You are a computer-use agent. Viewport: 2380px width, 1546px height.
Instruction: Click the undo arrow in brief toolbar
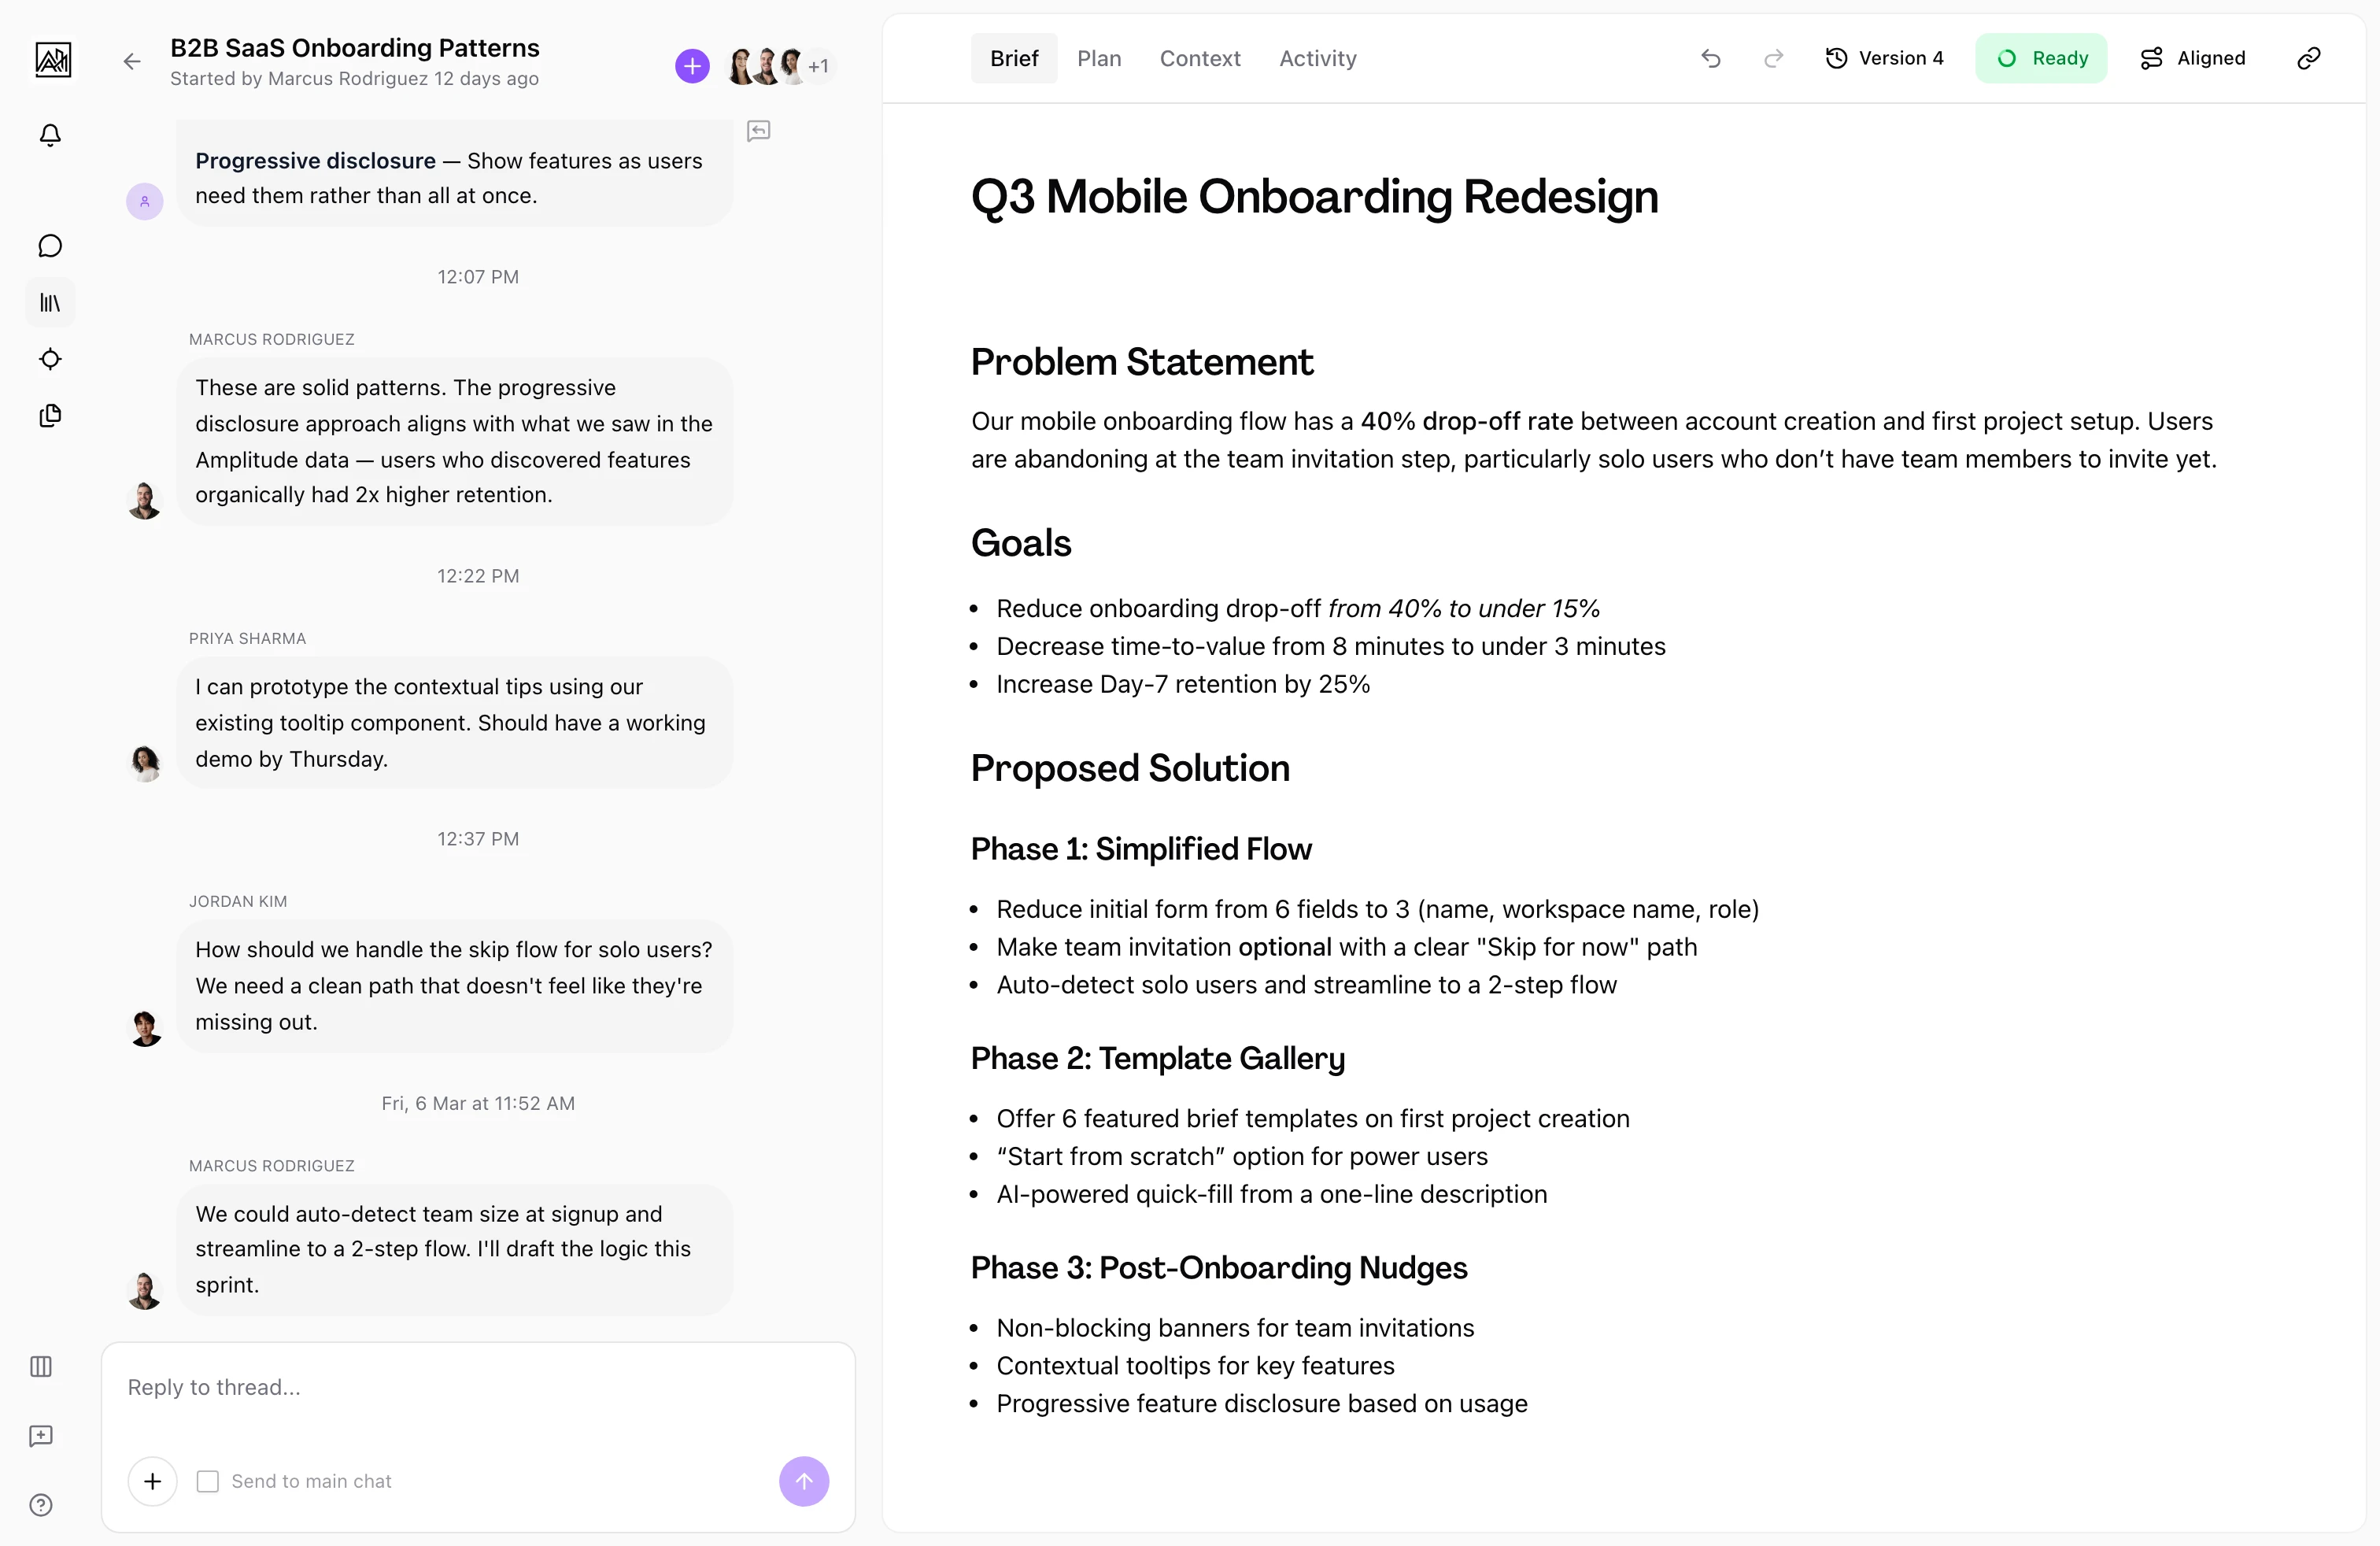pos(1710,59)
